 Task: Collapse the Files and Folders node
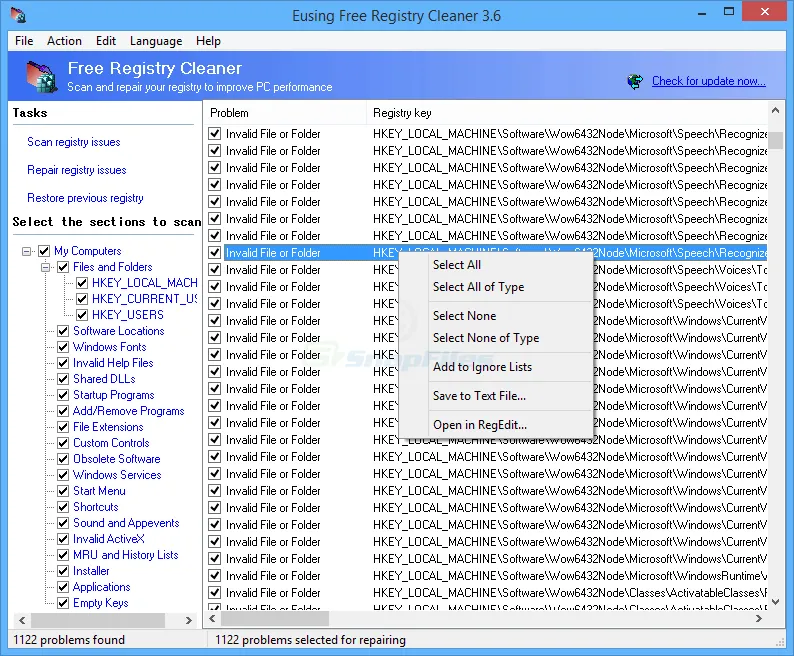pyautogui.click(x=46, y=267)
